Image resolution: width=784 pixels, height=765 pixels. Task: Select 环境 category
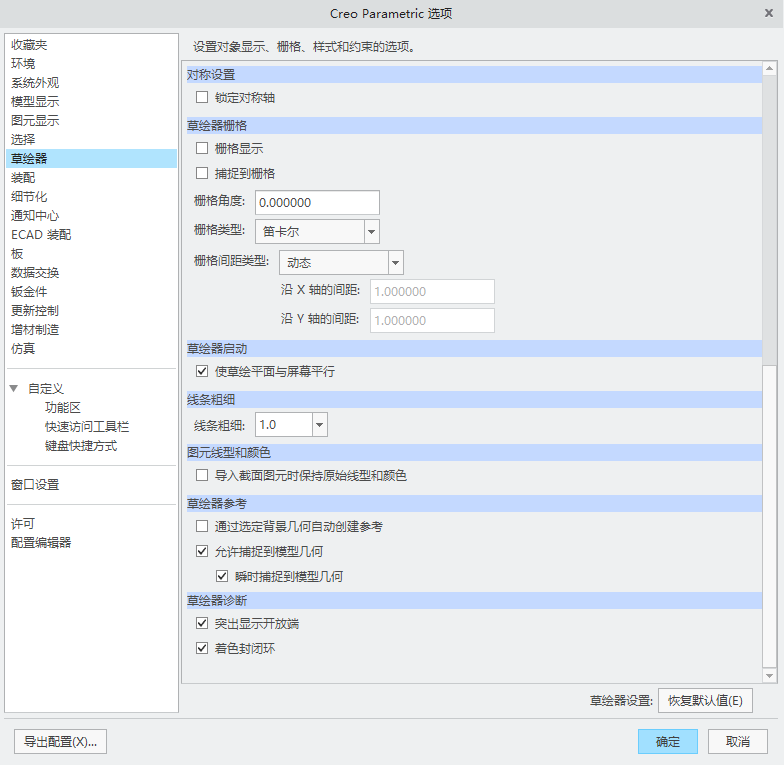(x=92, y=64)
